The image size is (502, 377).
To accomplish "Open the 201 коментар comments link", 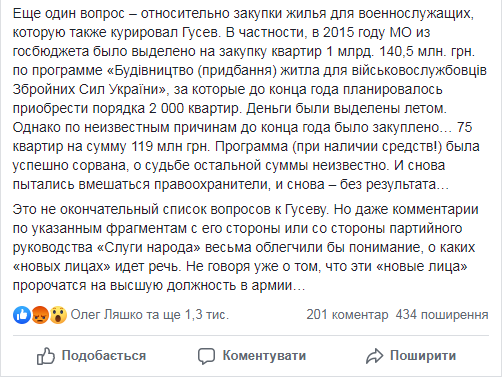I will tap(347, 315).
